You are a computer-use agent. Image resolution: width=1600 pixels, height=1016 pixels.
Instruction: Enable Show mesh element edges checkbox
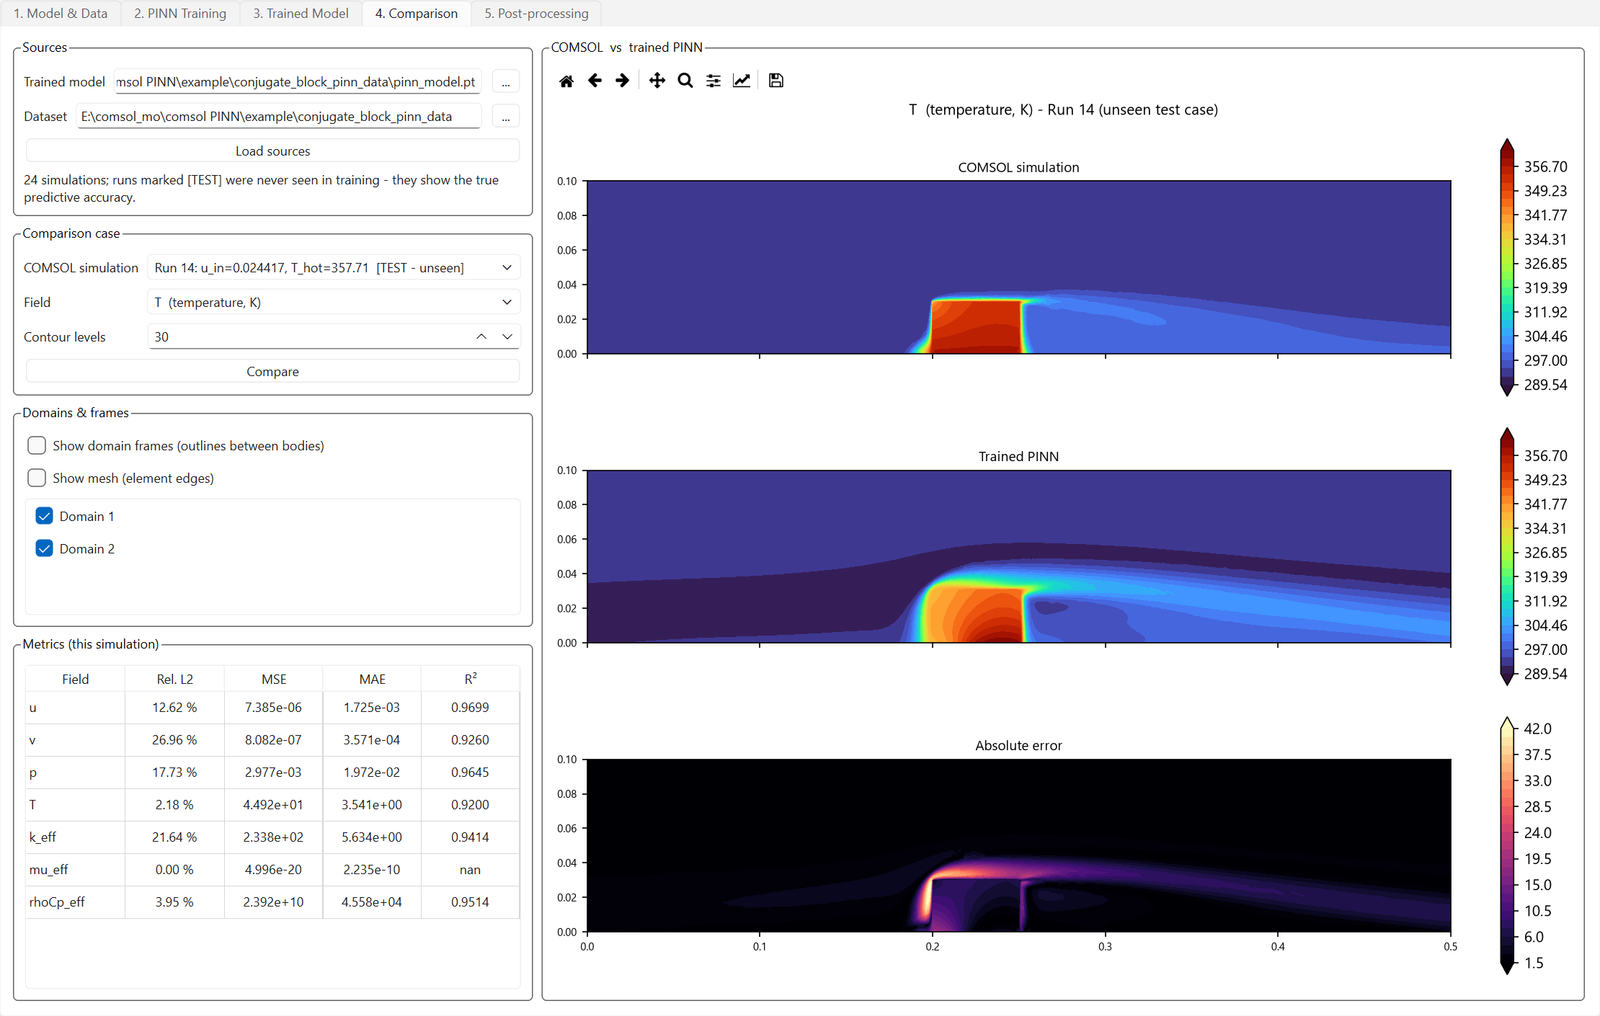[x=37, y=478]
